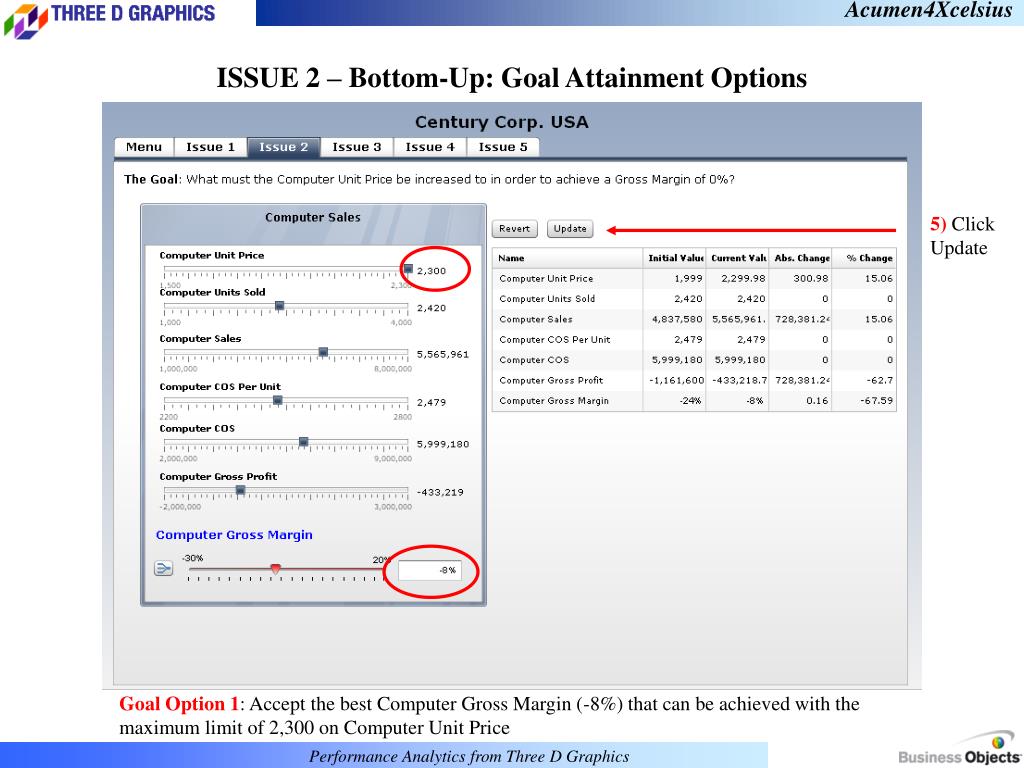This screenshot has width=1024, height=768.
Task: Switch to the Issue 5 tab
Action: (503, 147)
